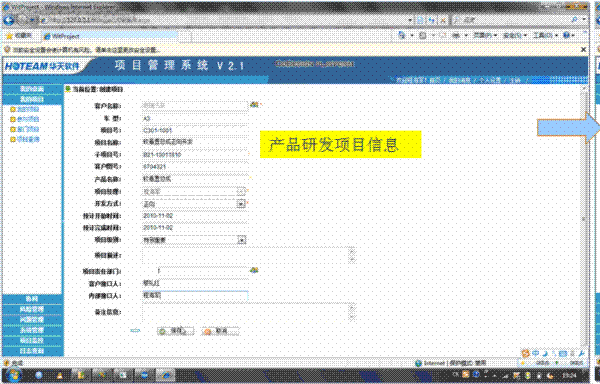Click the IE compatibility view icon

point(421,20)
